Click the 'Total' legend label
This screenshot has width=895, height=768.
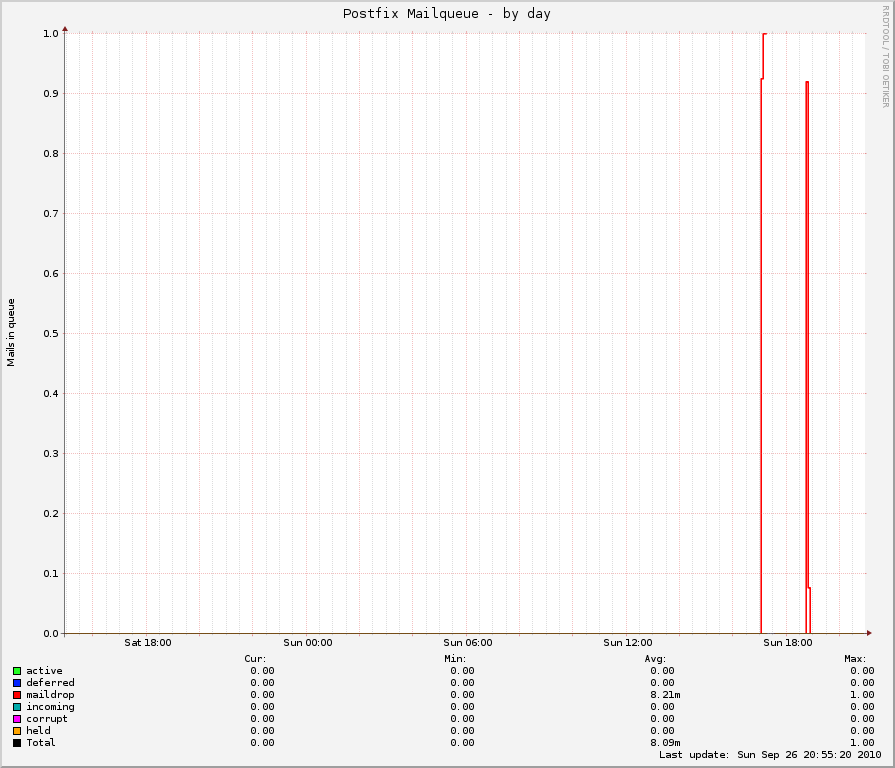click(41, 743)
